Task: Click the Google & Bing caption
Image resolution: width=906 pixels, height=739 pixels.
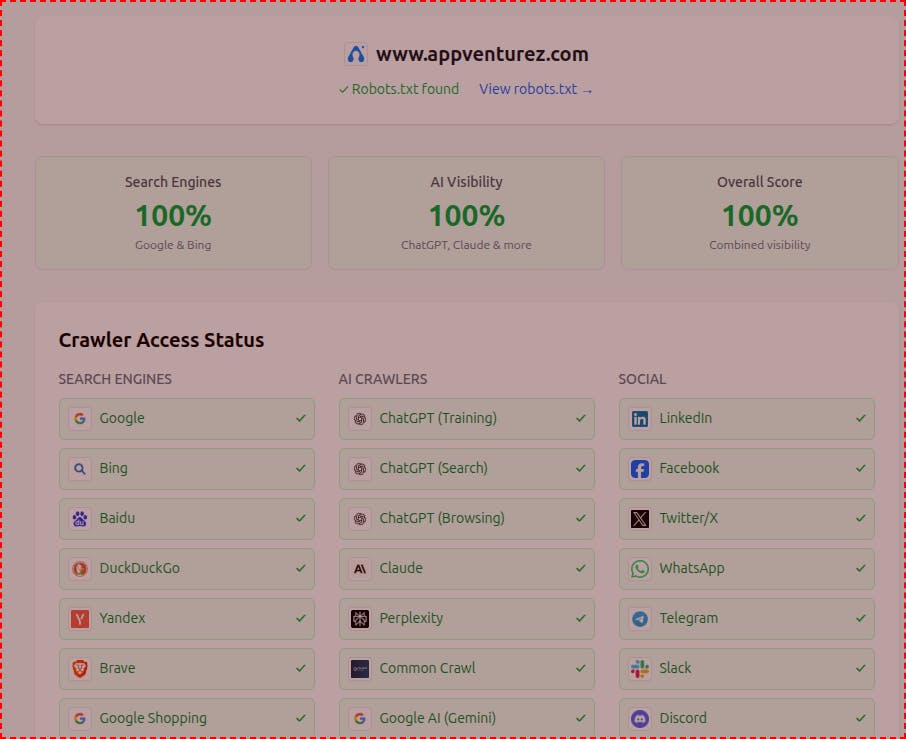Action: pos(173,245)
